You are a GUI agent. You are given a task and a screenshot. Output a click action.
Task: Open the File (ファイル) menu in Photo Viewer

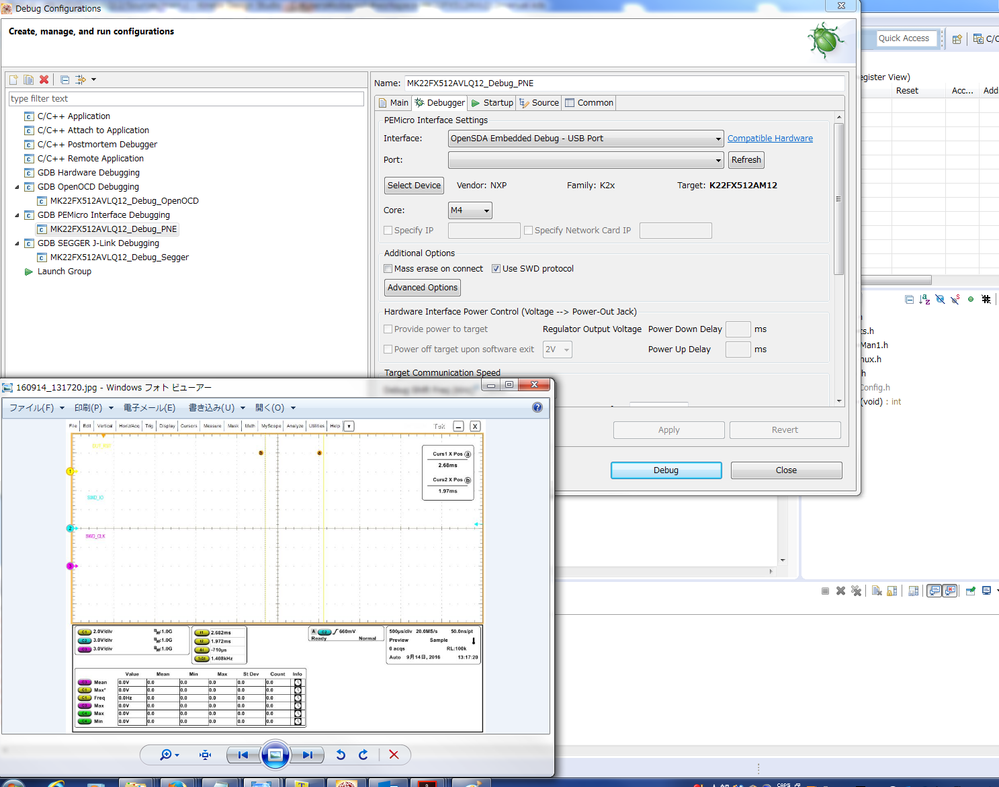point(36,408)
